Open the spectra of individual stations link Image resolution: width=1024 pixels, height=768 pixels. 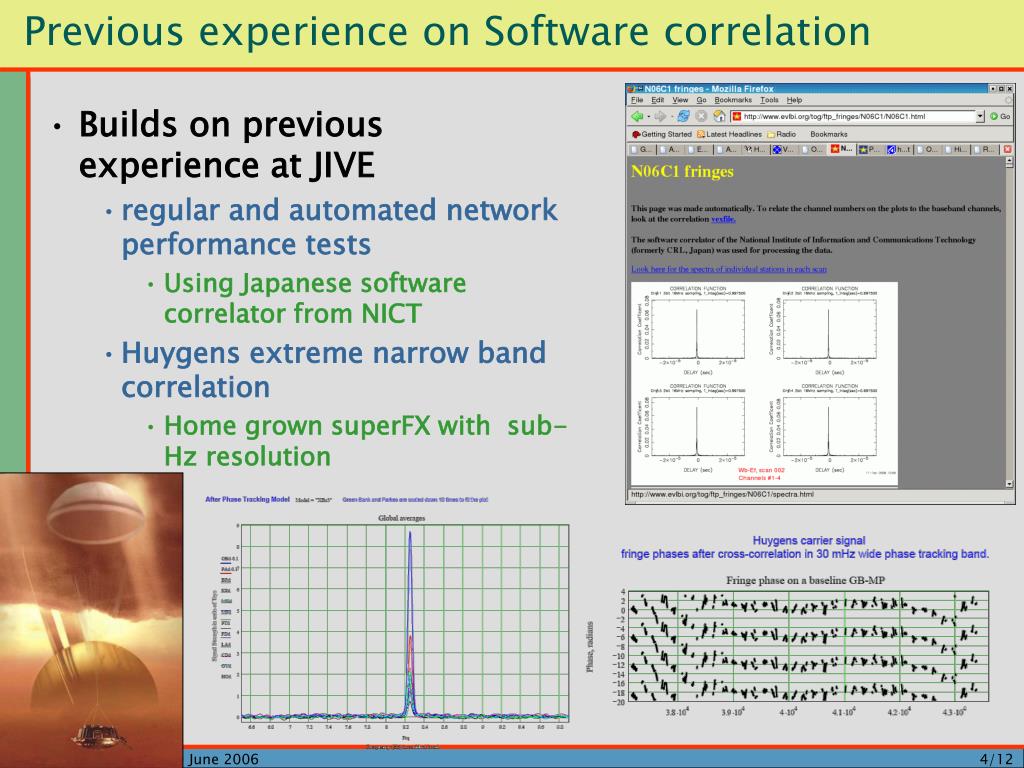(729, 269)
